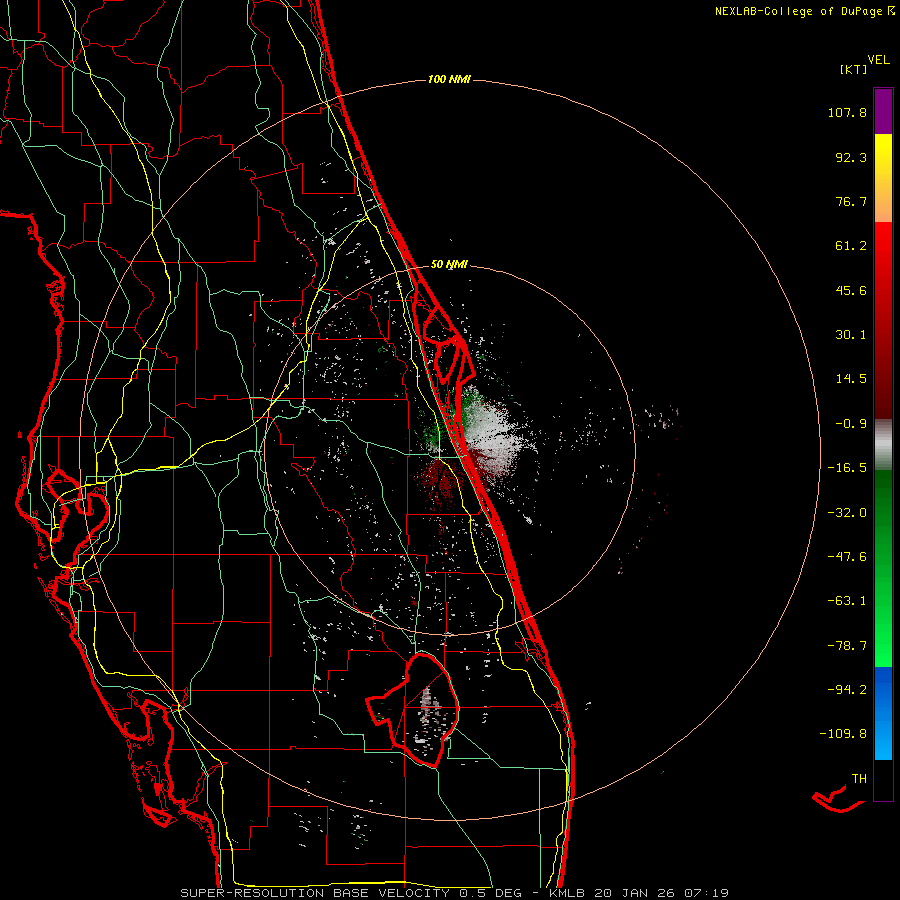
Task: Click the -78.7 legend value
Action: tap(847, 646)
